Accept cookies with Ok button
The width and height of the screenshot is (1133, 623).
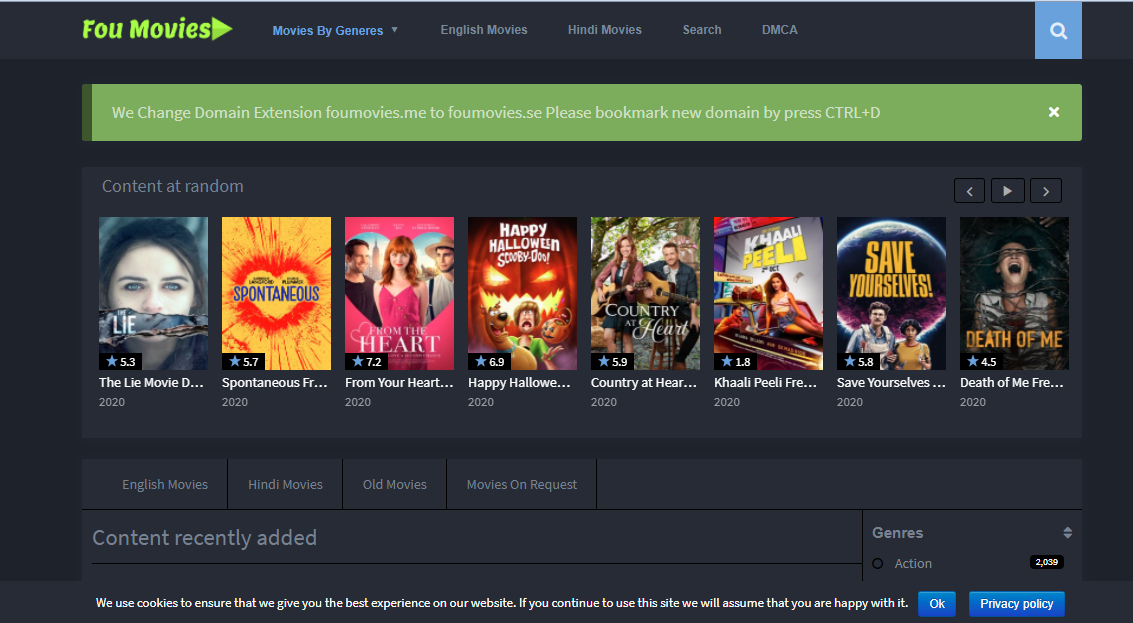coord(937,603)
